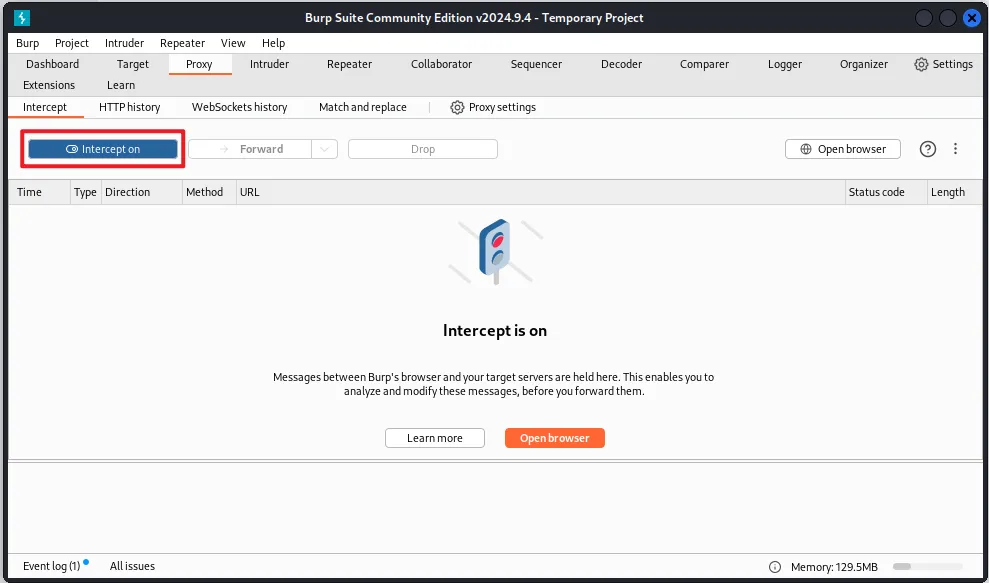Open the Burp menu
This screenshot has width=989, height=583.
(27, 43)
